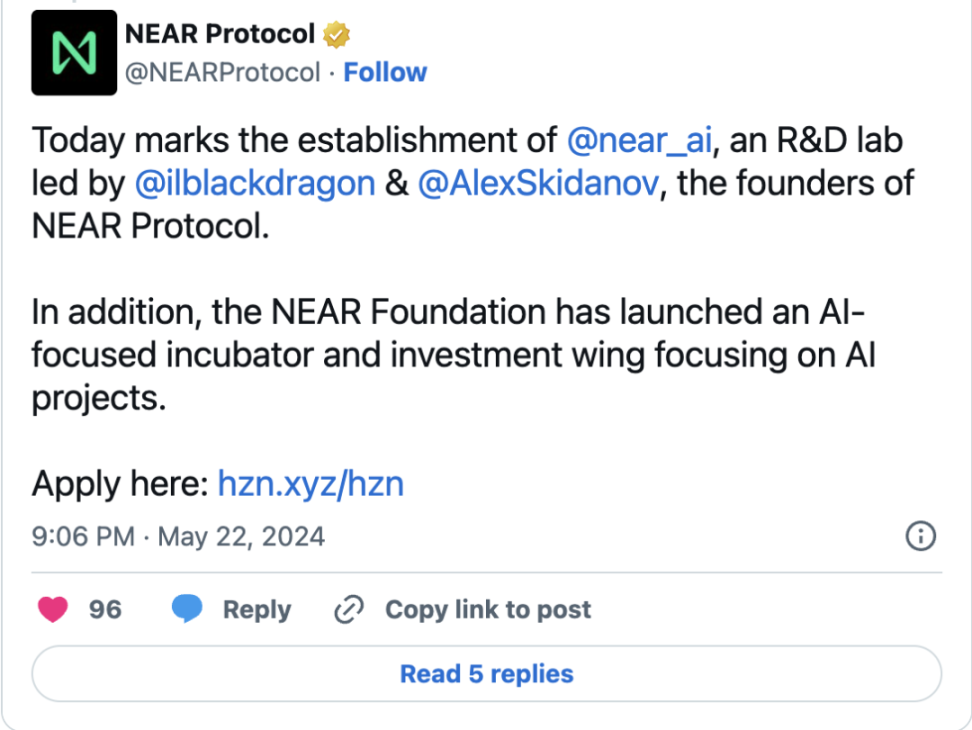The height and width of the screenshot is (730, 972).
Task: Open replies by expanding the conversation
Action: 486,673
